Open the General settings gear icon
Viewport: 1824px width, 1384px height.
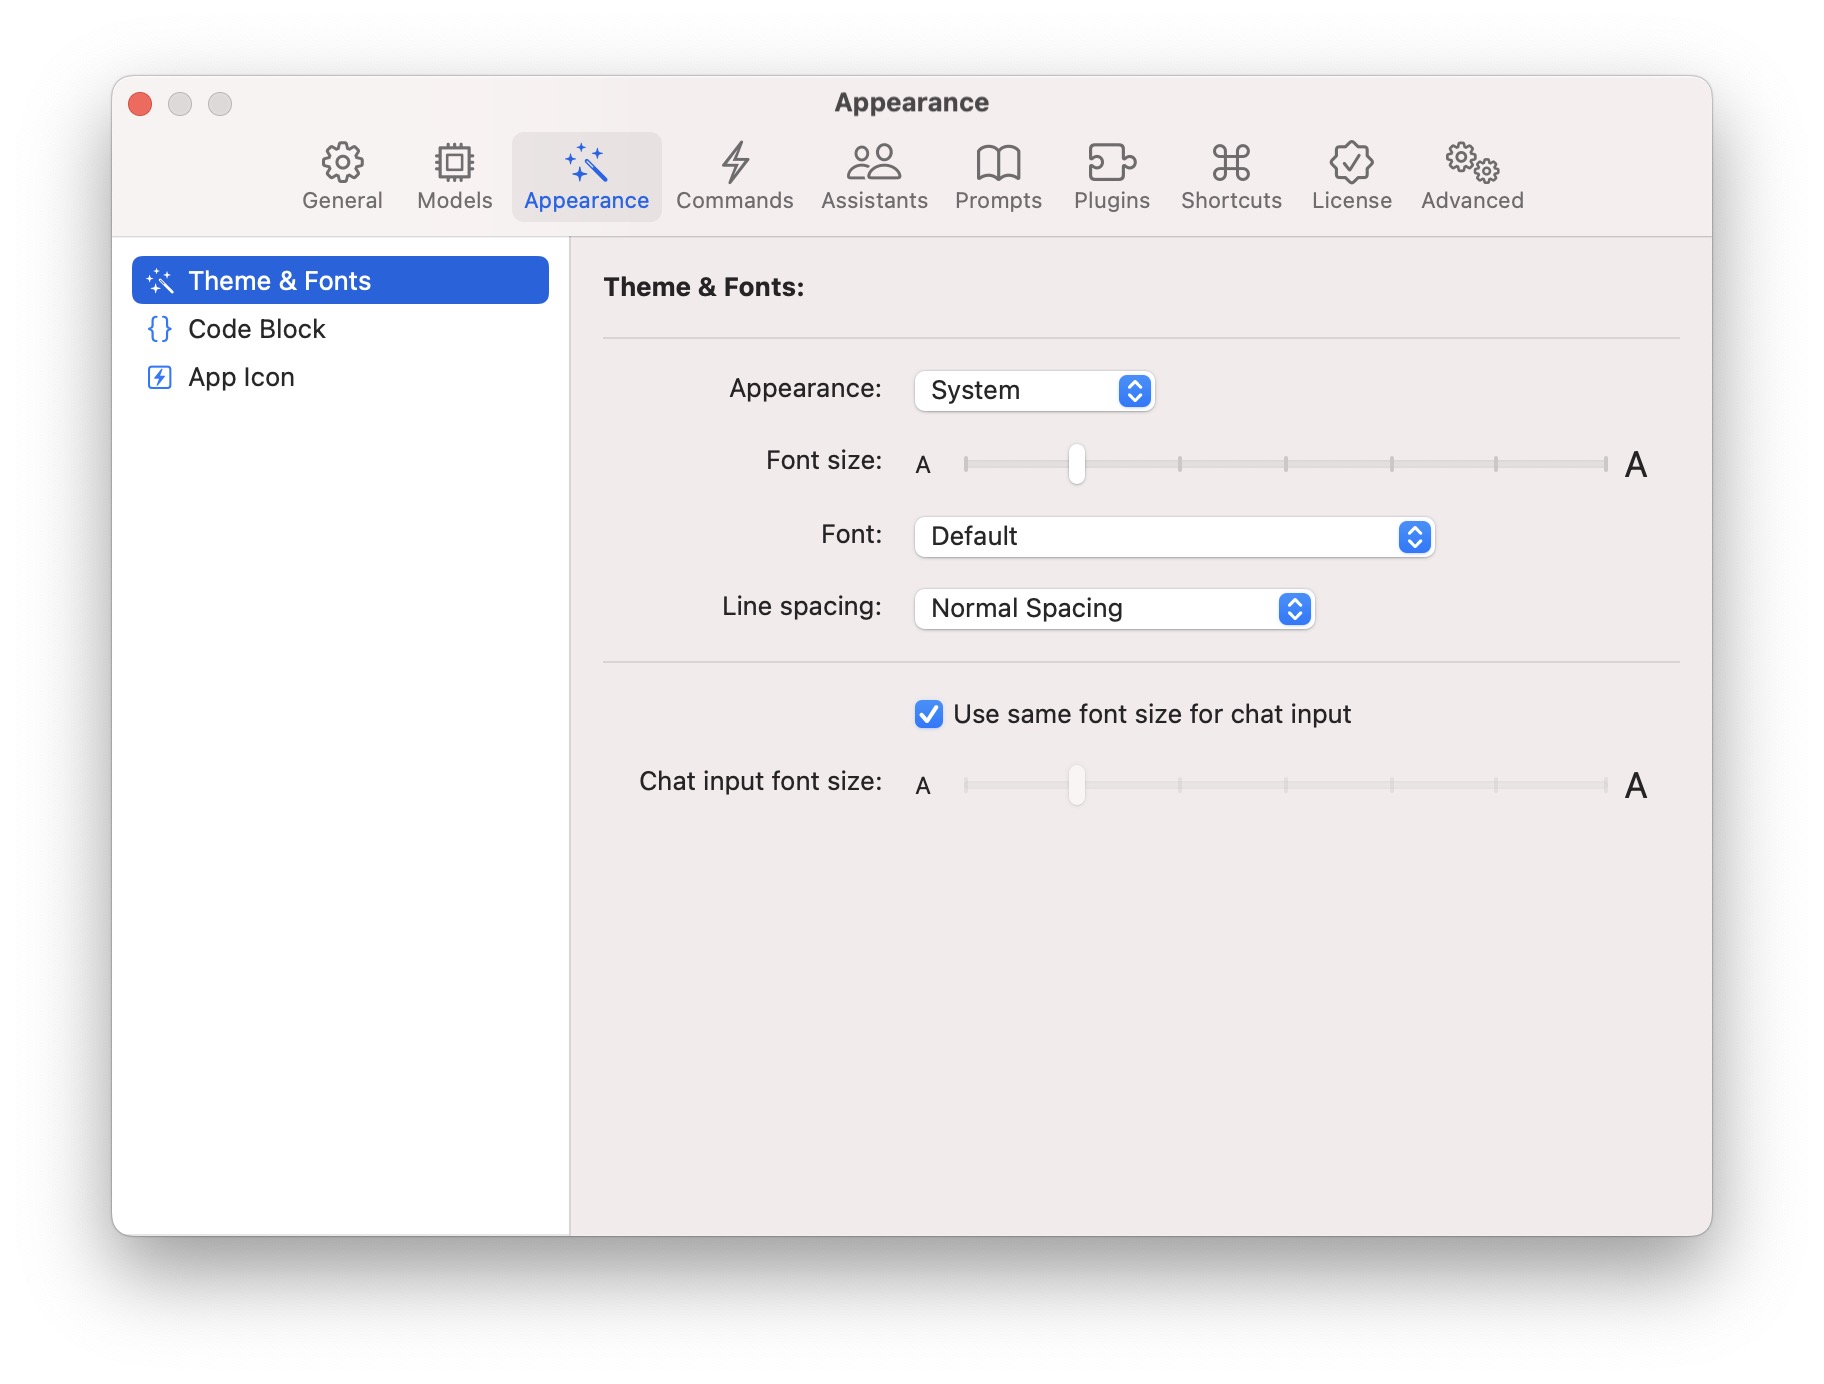click(342, 162)
